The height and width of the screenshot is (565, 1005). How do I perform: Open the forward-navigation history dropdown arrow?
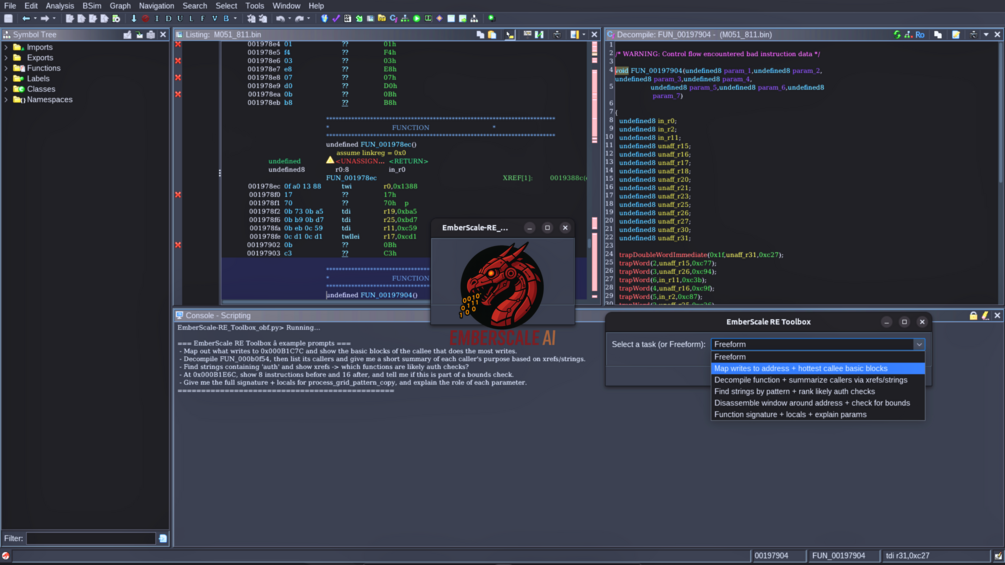click(x=54, y=19)
